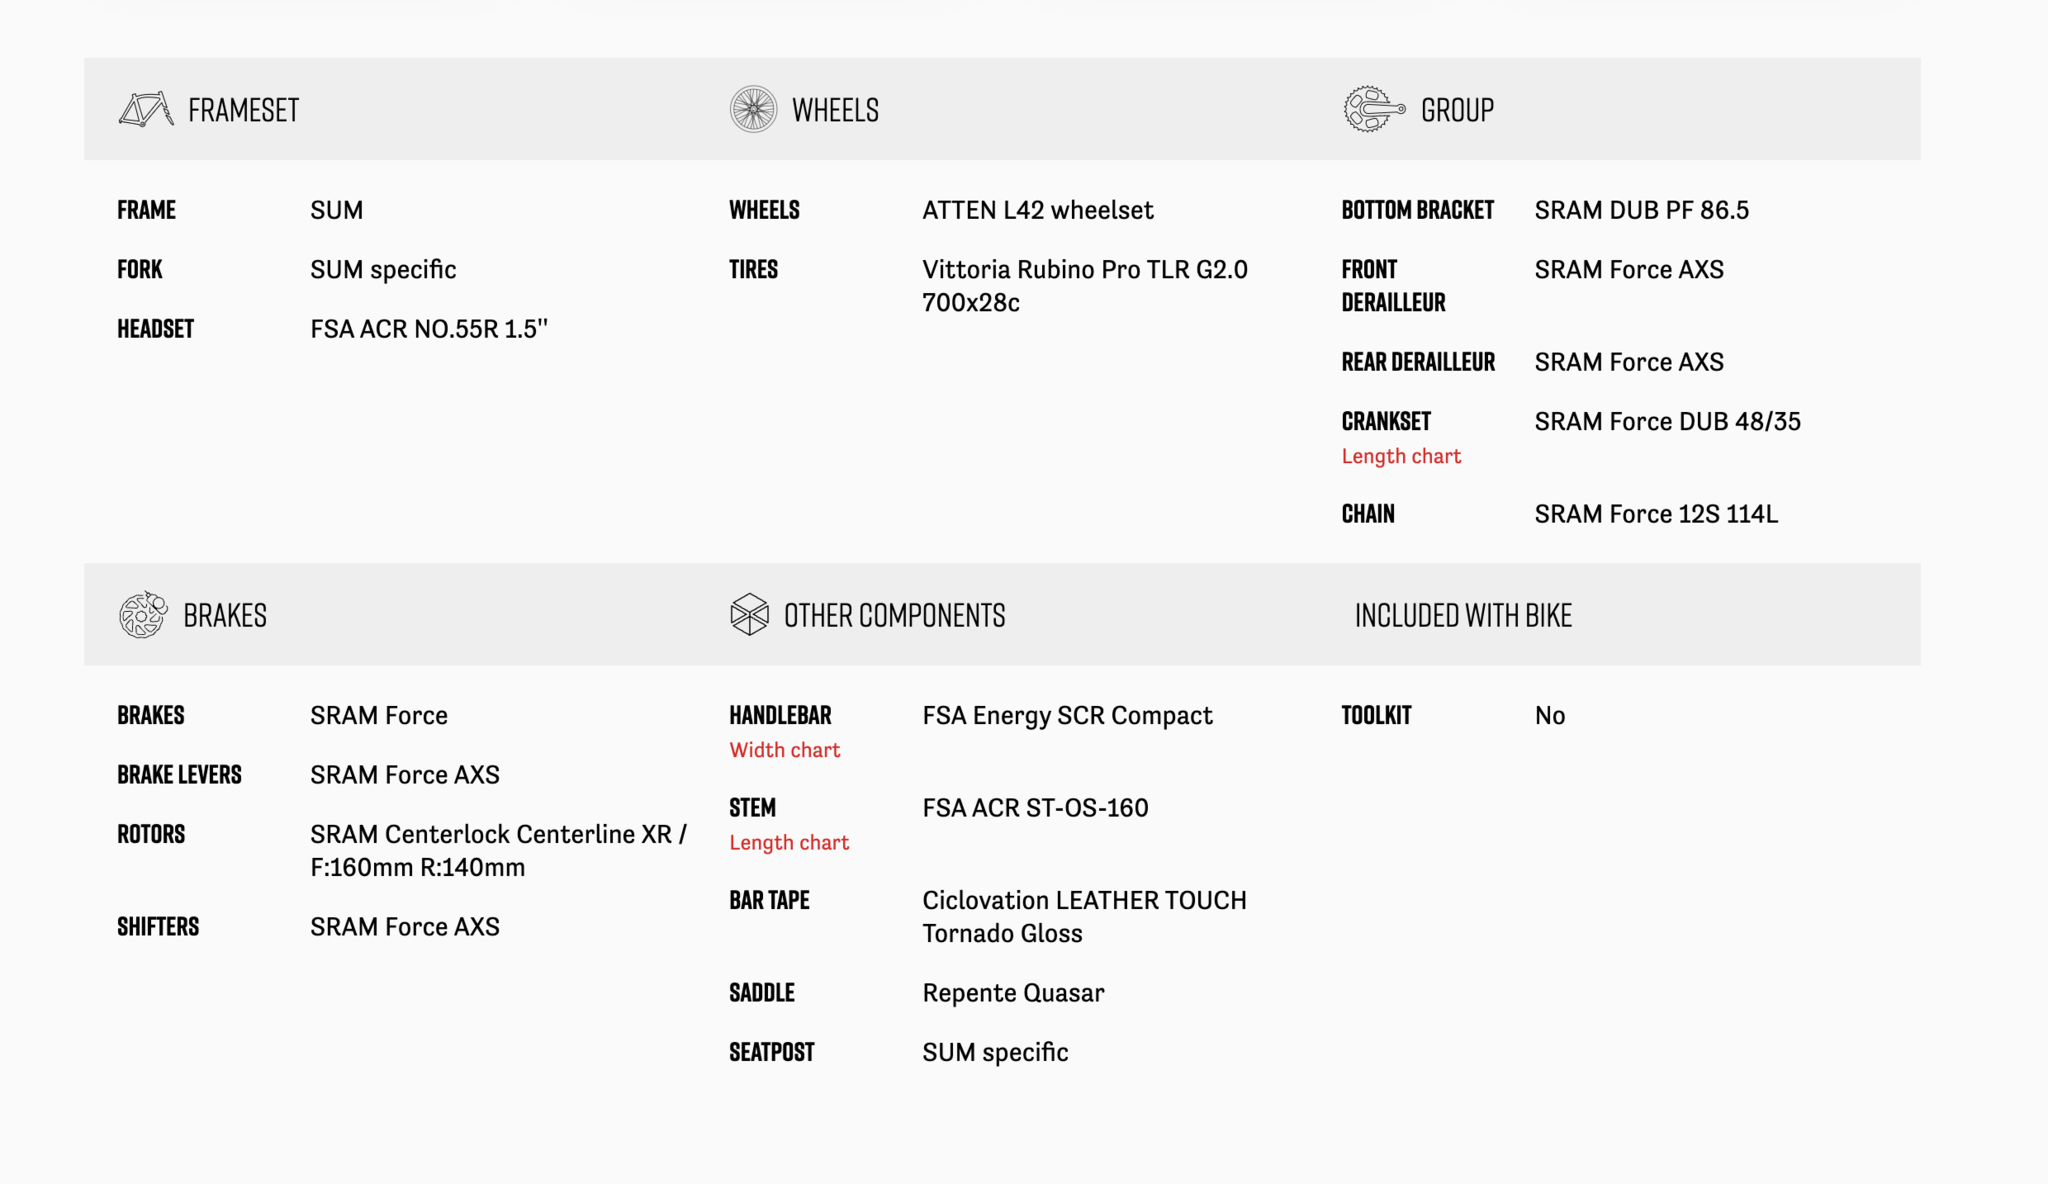
Task: Select headset value FSA ACR NO.55R 1.5''
Action: click(x=429, y=329)
